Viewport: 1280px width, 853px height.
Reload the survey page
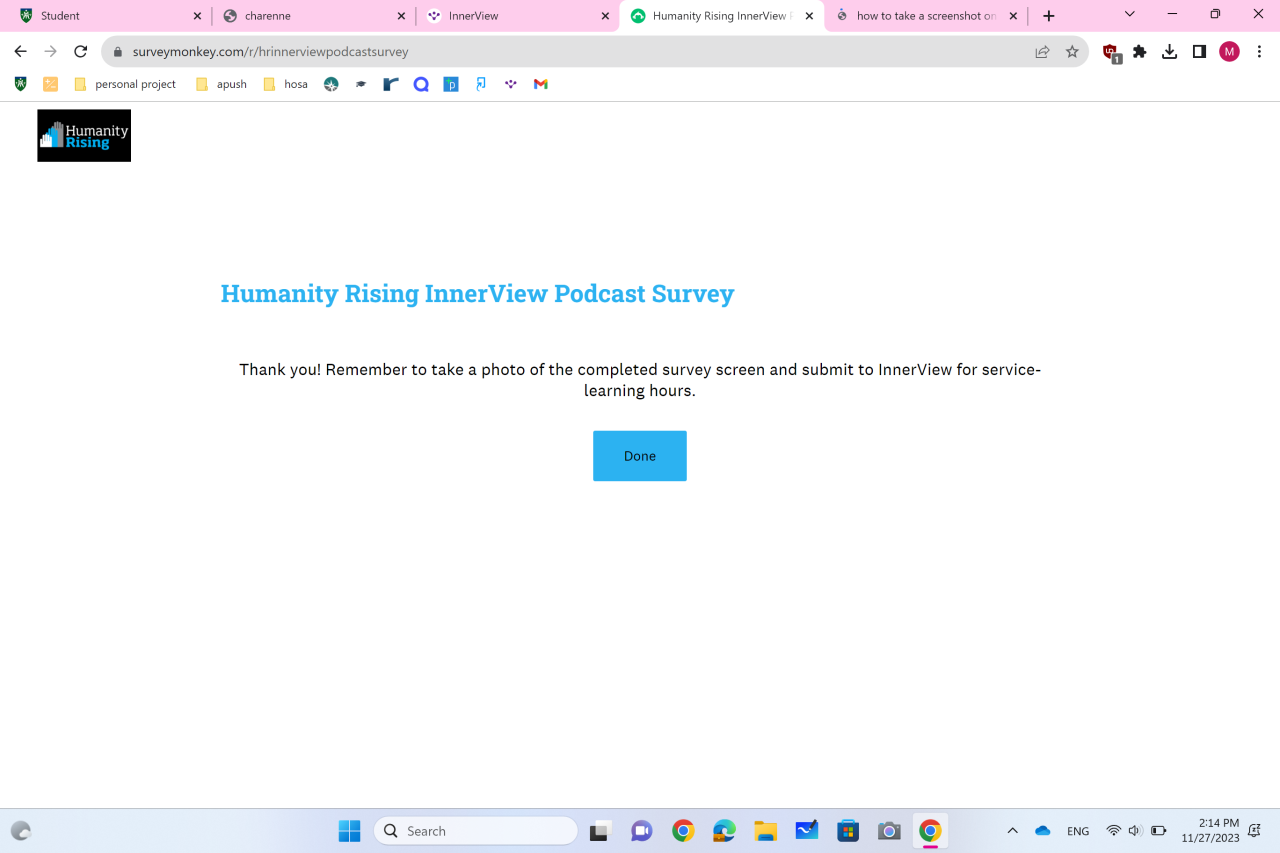tap(81, 52)
